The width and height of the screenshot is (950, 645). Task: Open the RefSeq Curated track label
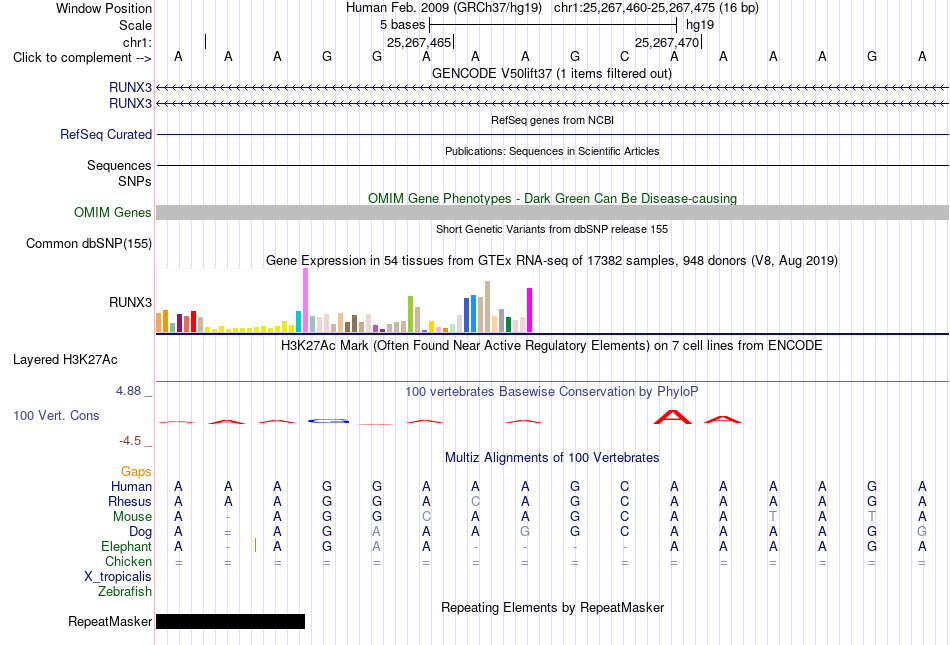105,134
